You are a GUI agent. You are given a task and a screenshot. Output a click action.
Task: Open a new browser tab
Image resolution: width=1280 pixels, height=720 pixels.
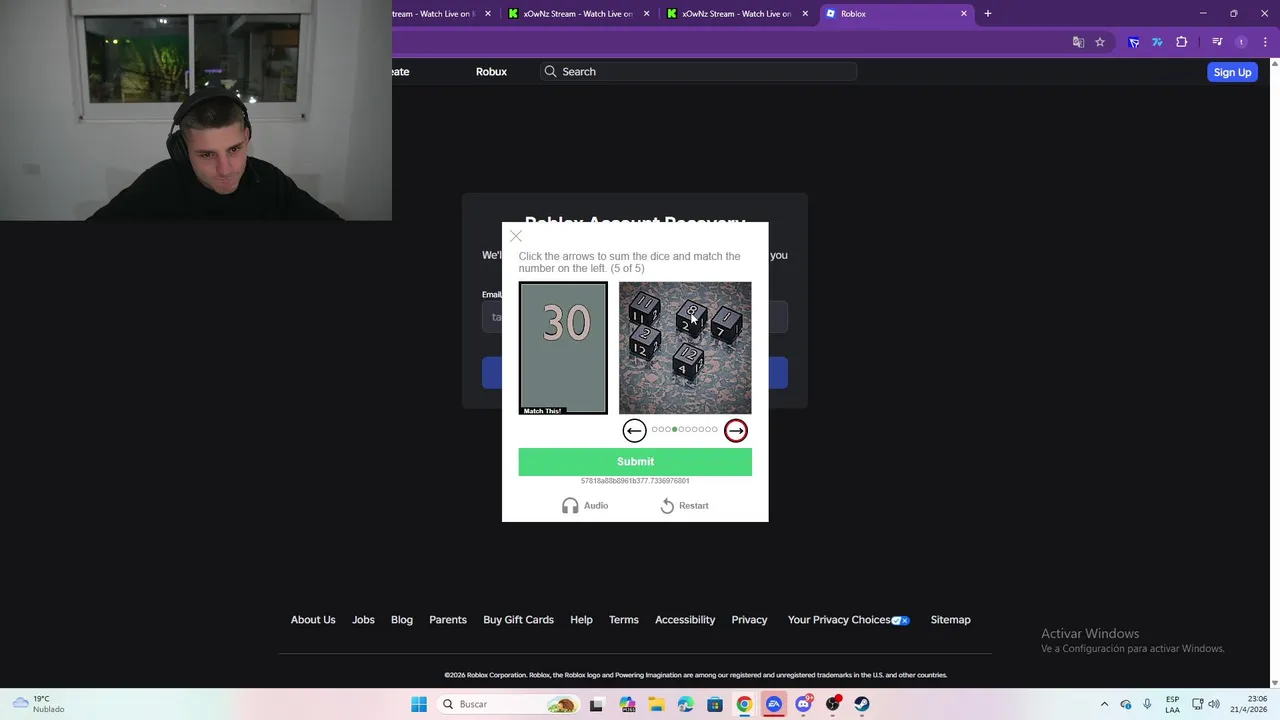[988, 14]
